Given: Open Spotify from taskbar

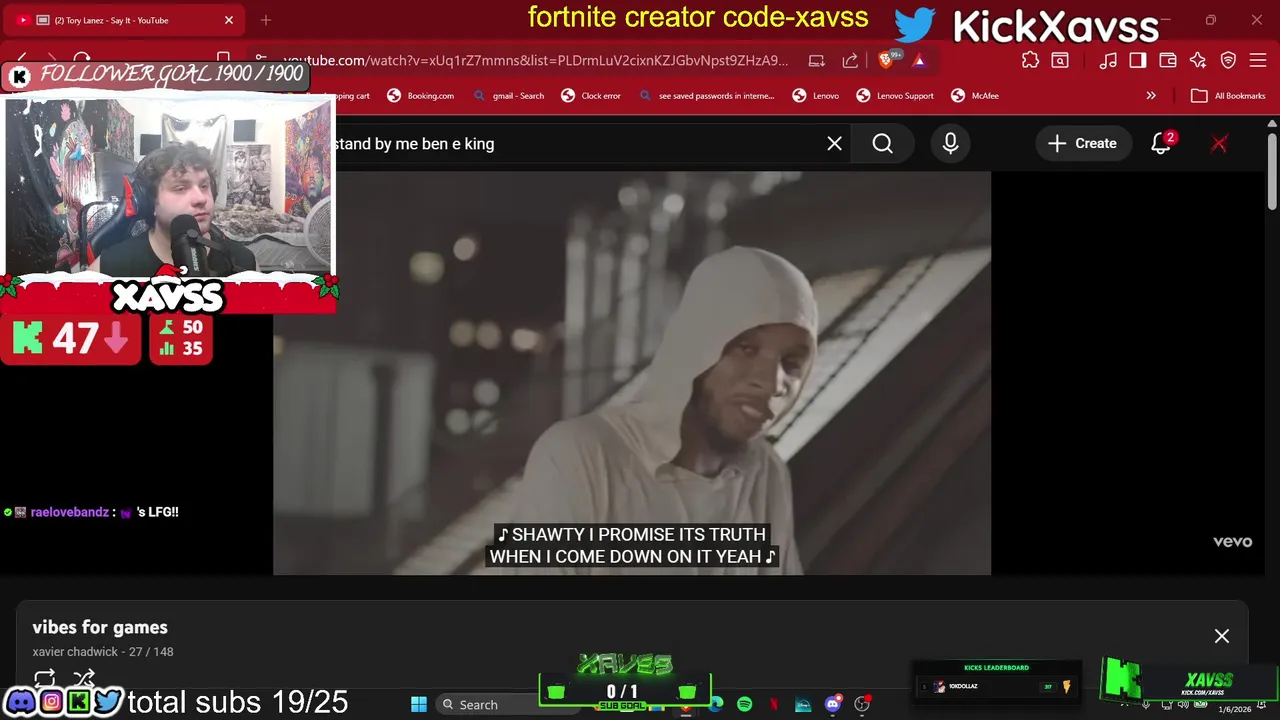Looking at the screenshot, I should [x=744, y=705].
